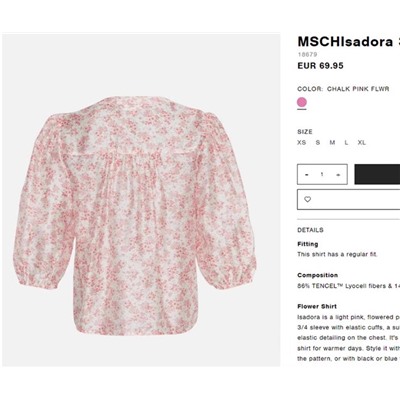Choose size XL
The height and width of the screenshot is (400, 400).
[362, 142]
